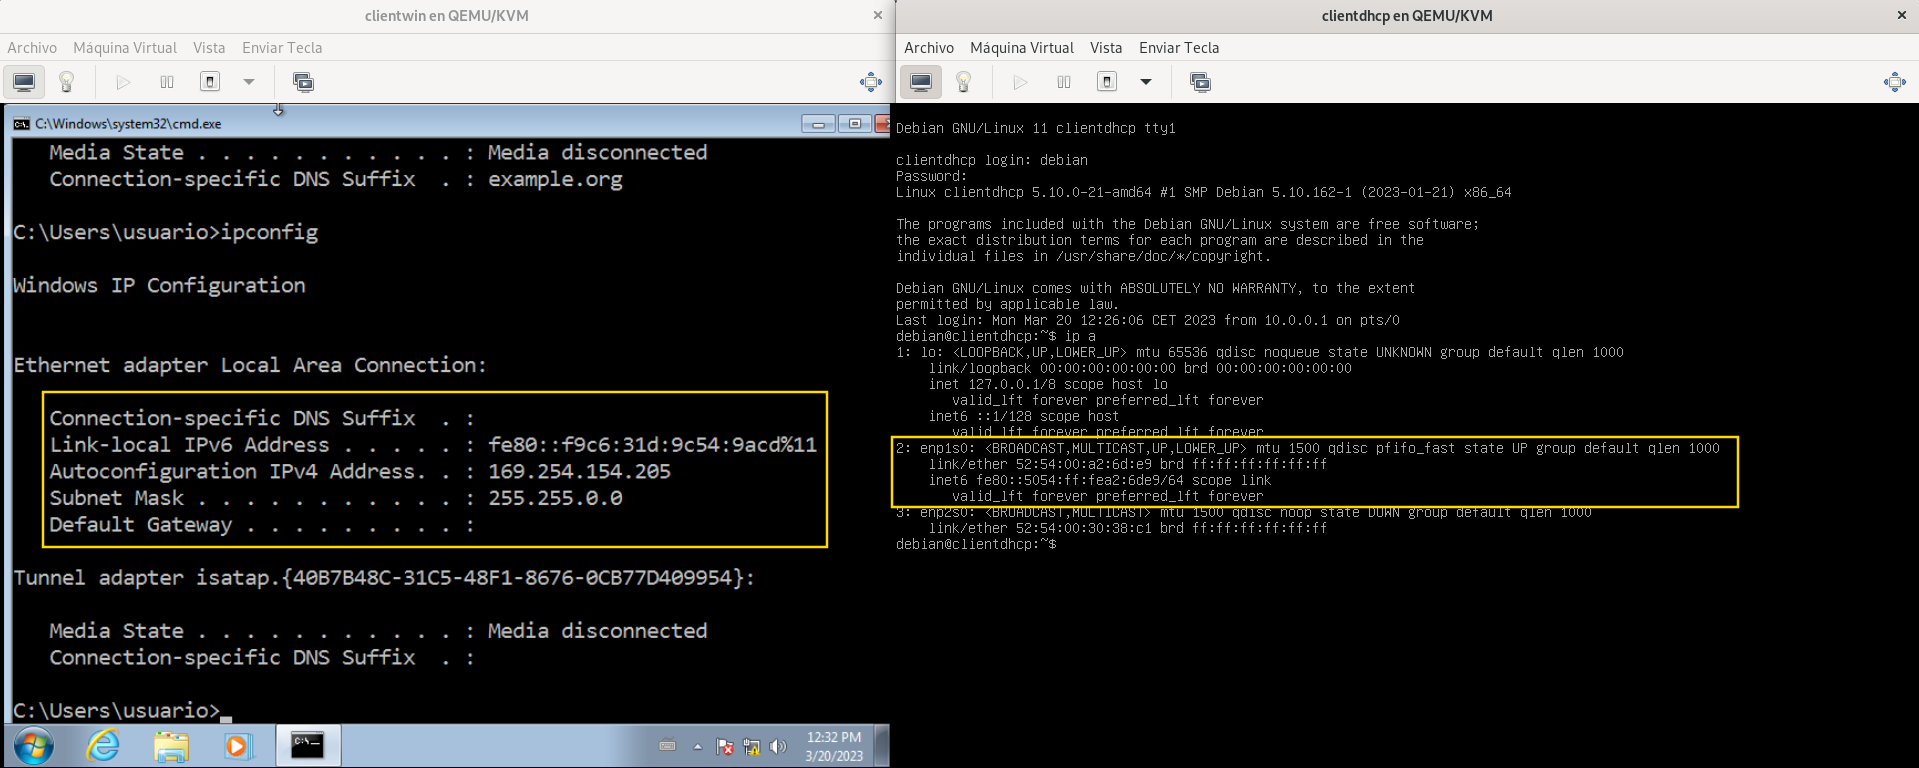This screenshot has height=768, width=1919.
Task: Open Windows Media Player from taskbar
Action: [237, 746]
